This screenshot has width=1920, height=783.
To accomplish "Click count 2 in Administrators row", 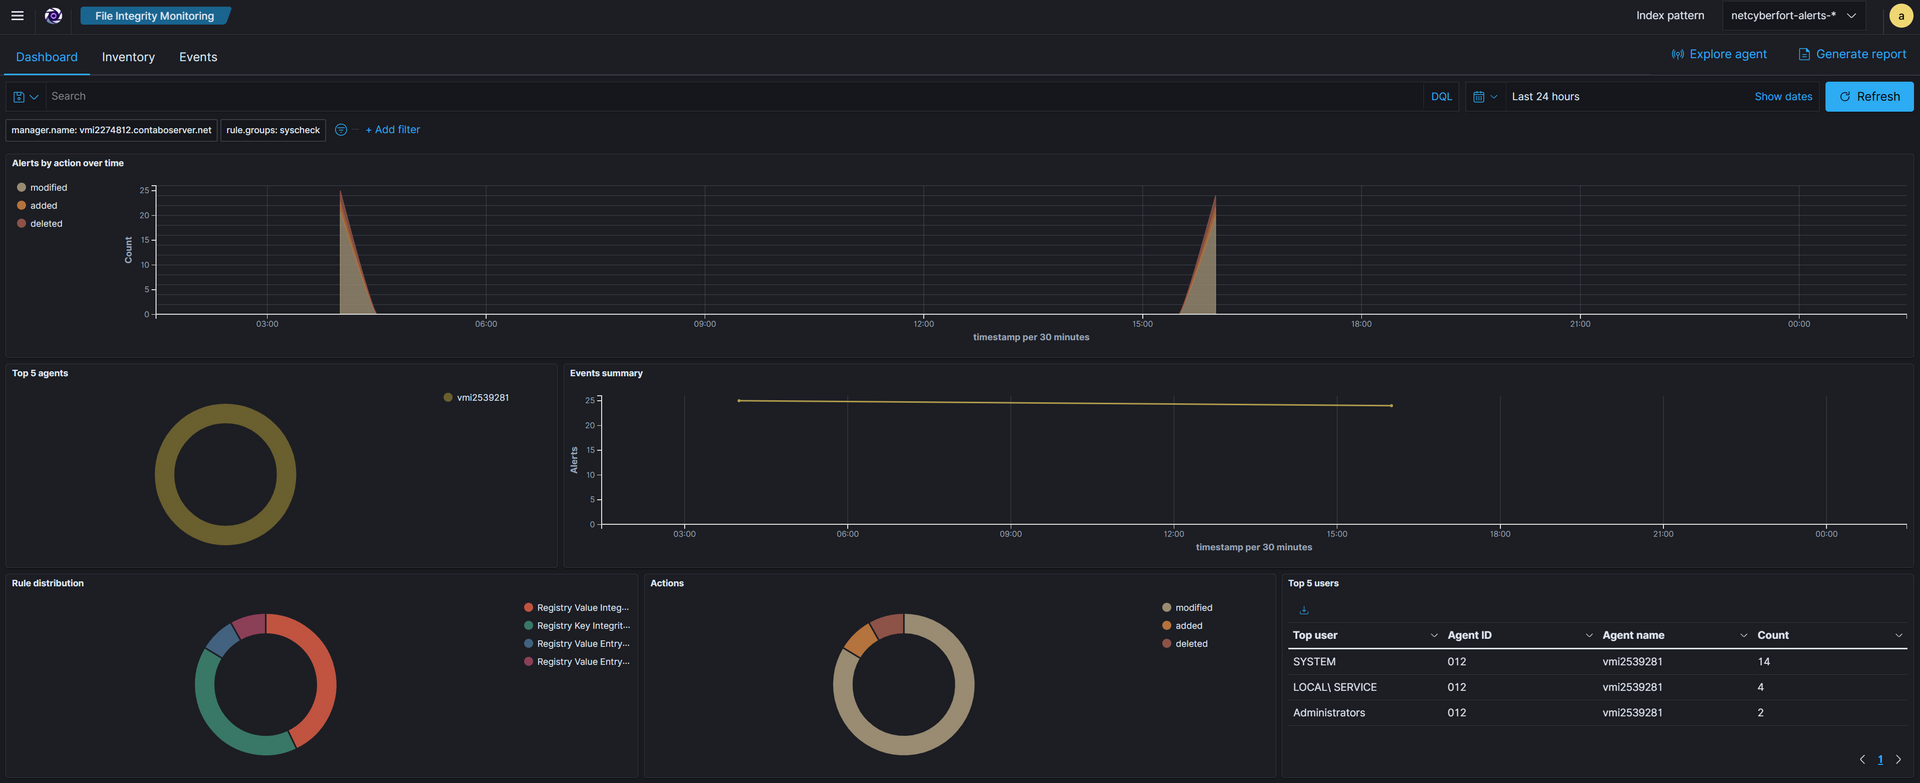I will [1761, 713].
